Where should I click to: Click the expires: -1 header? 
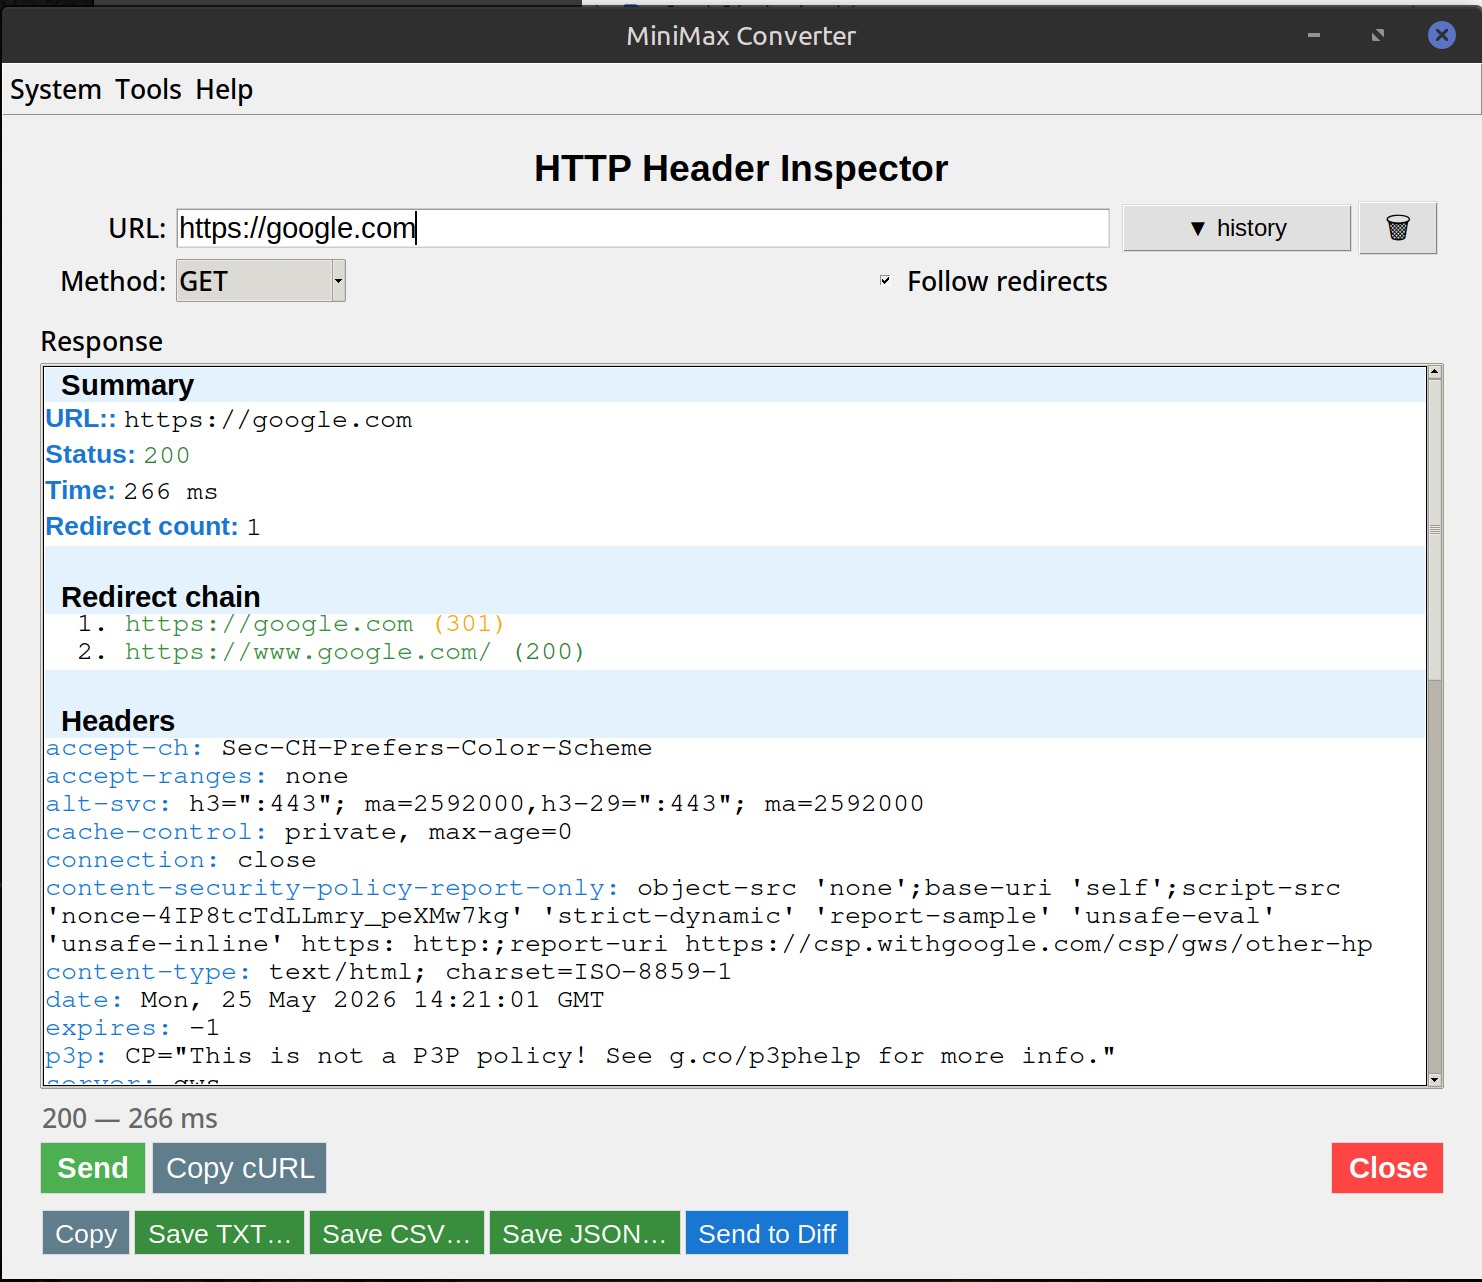click(133, 1028)
